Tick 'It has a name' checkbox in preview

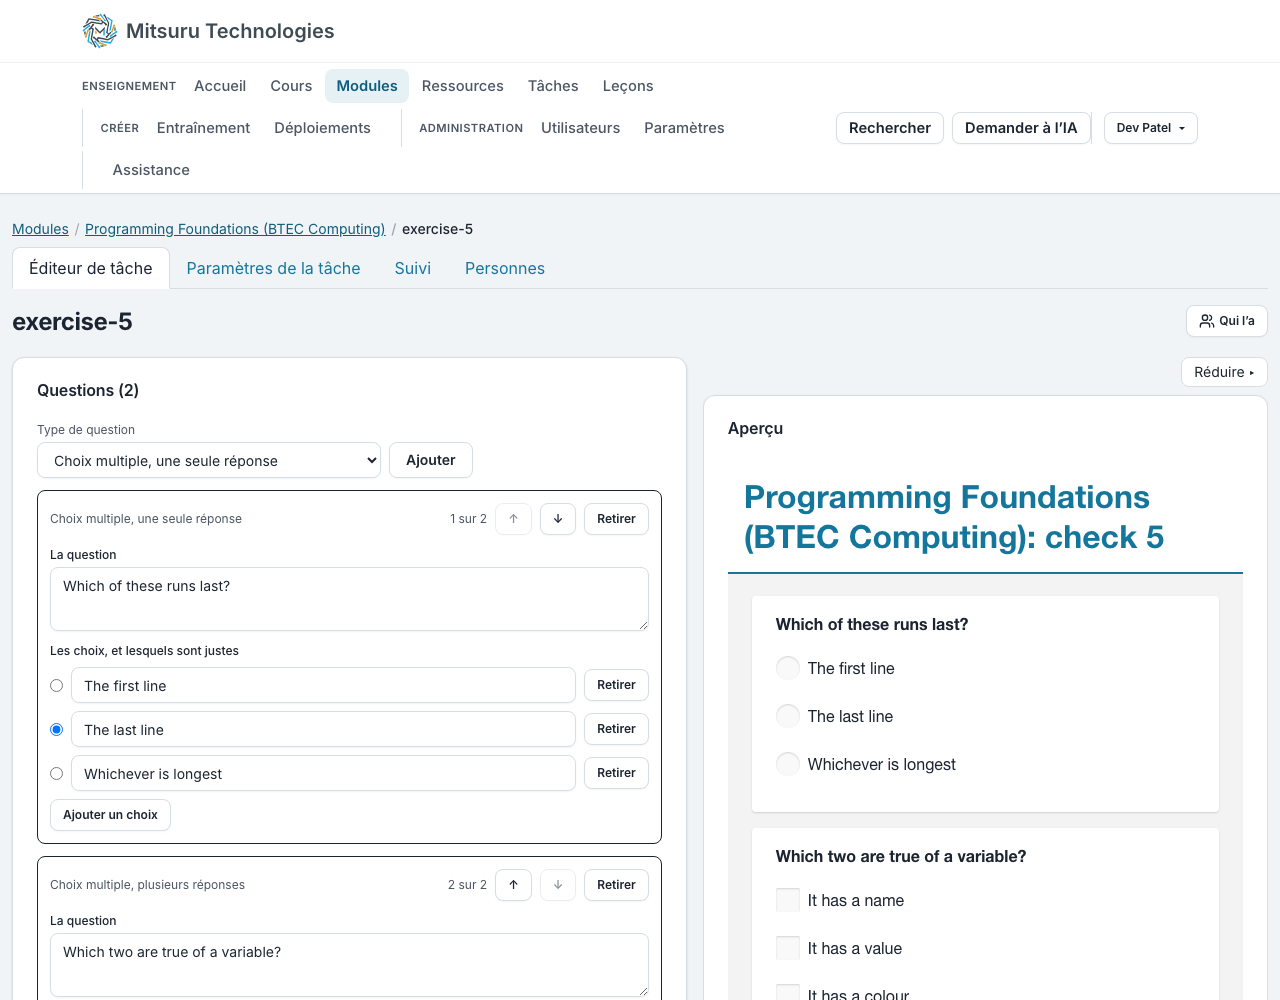[788, 900]
